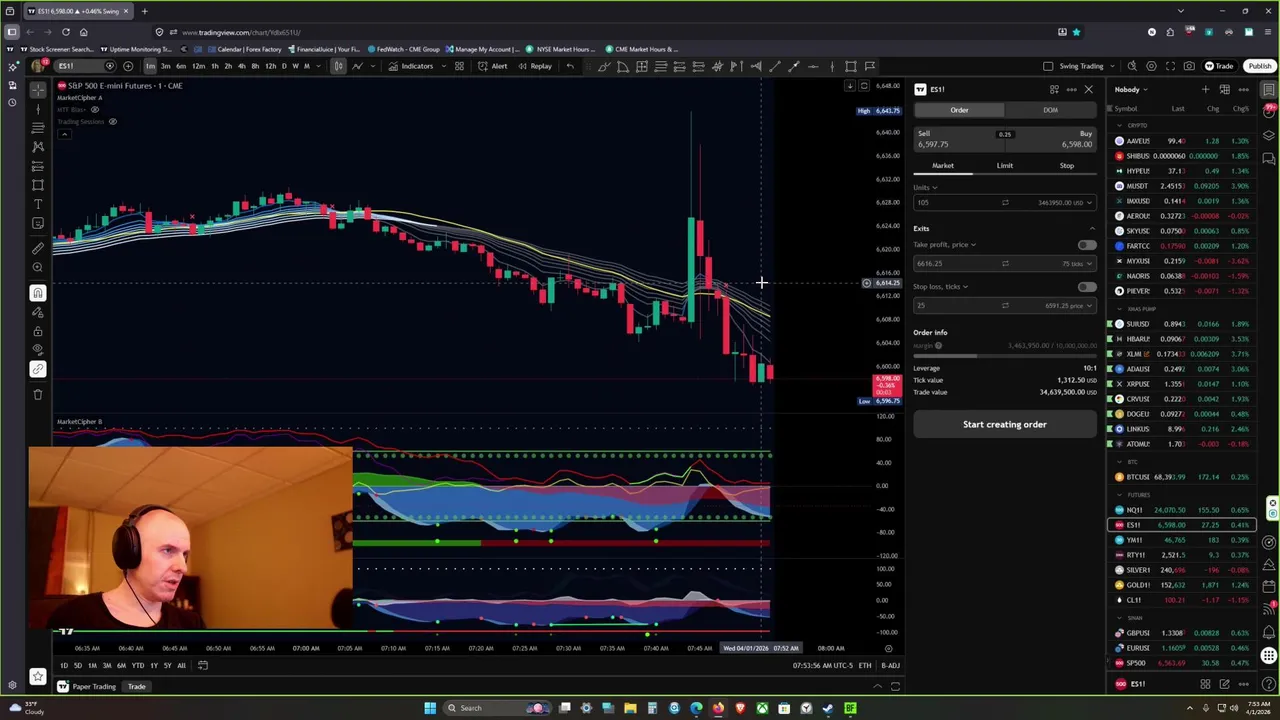Screen dimensions: 1280x720
Task: Open the Stop loss, ticks dropdown
Action: [x=940, y=287]
